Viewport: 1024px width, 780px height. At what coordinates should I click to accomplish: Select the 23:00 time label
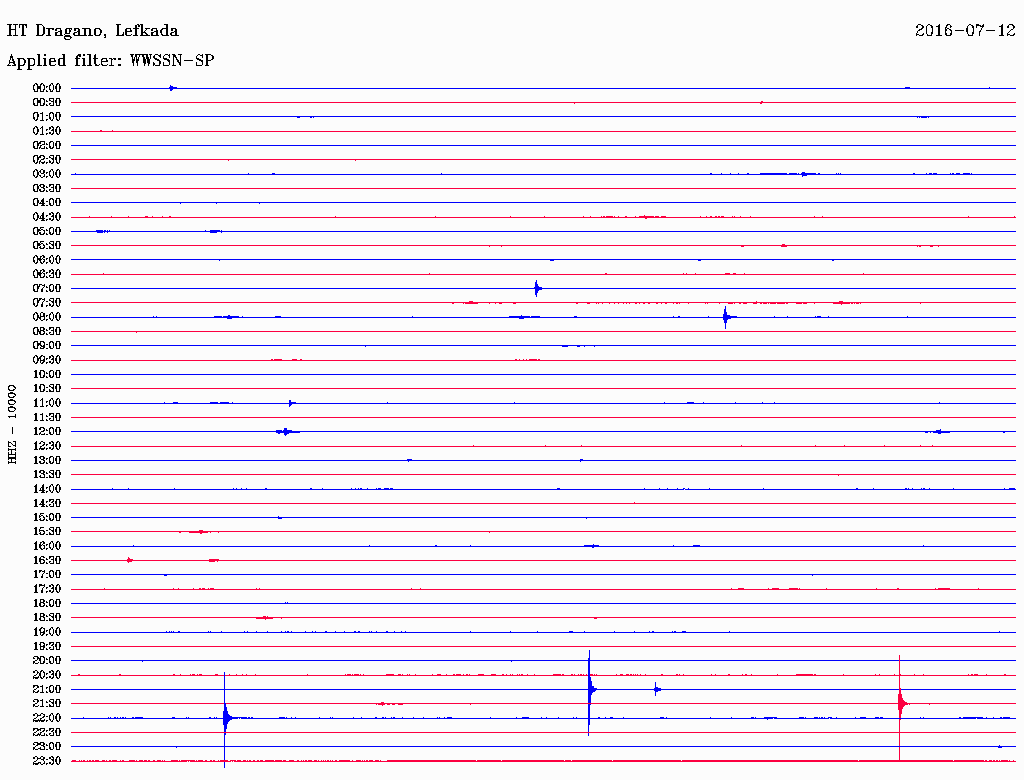[x=47, y=746]
